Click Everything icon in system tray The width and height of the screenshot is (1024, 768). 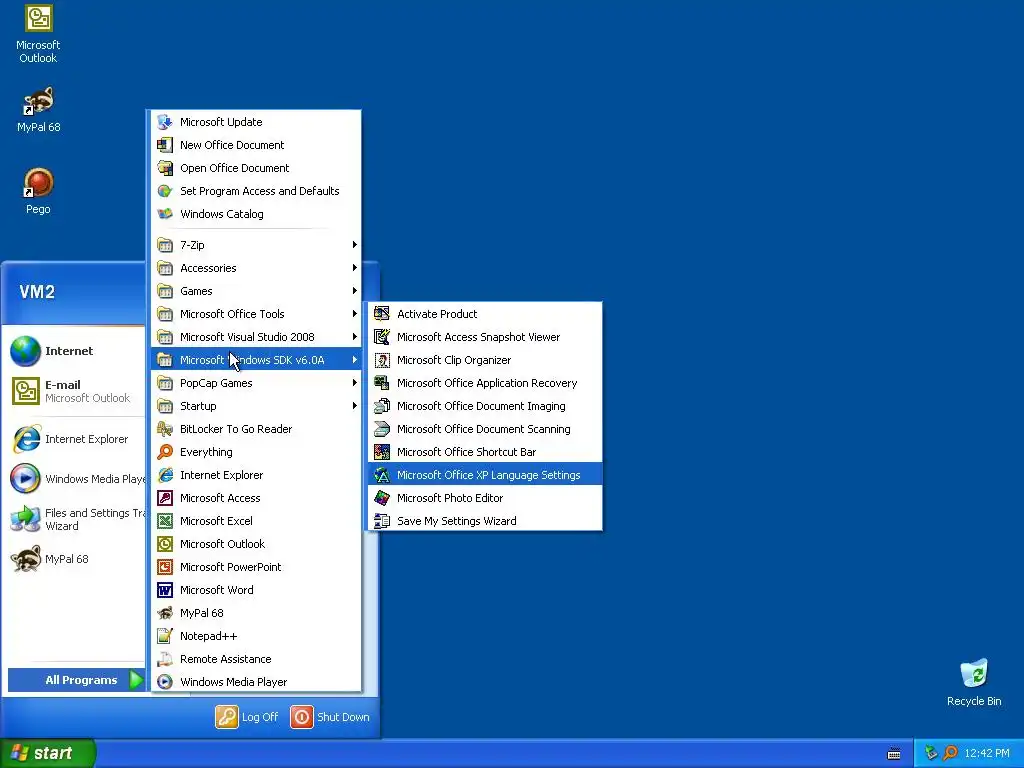[x=951, y=753]
